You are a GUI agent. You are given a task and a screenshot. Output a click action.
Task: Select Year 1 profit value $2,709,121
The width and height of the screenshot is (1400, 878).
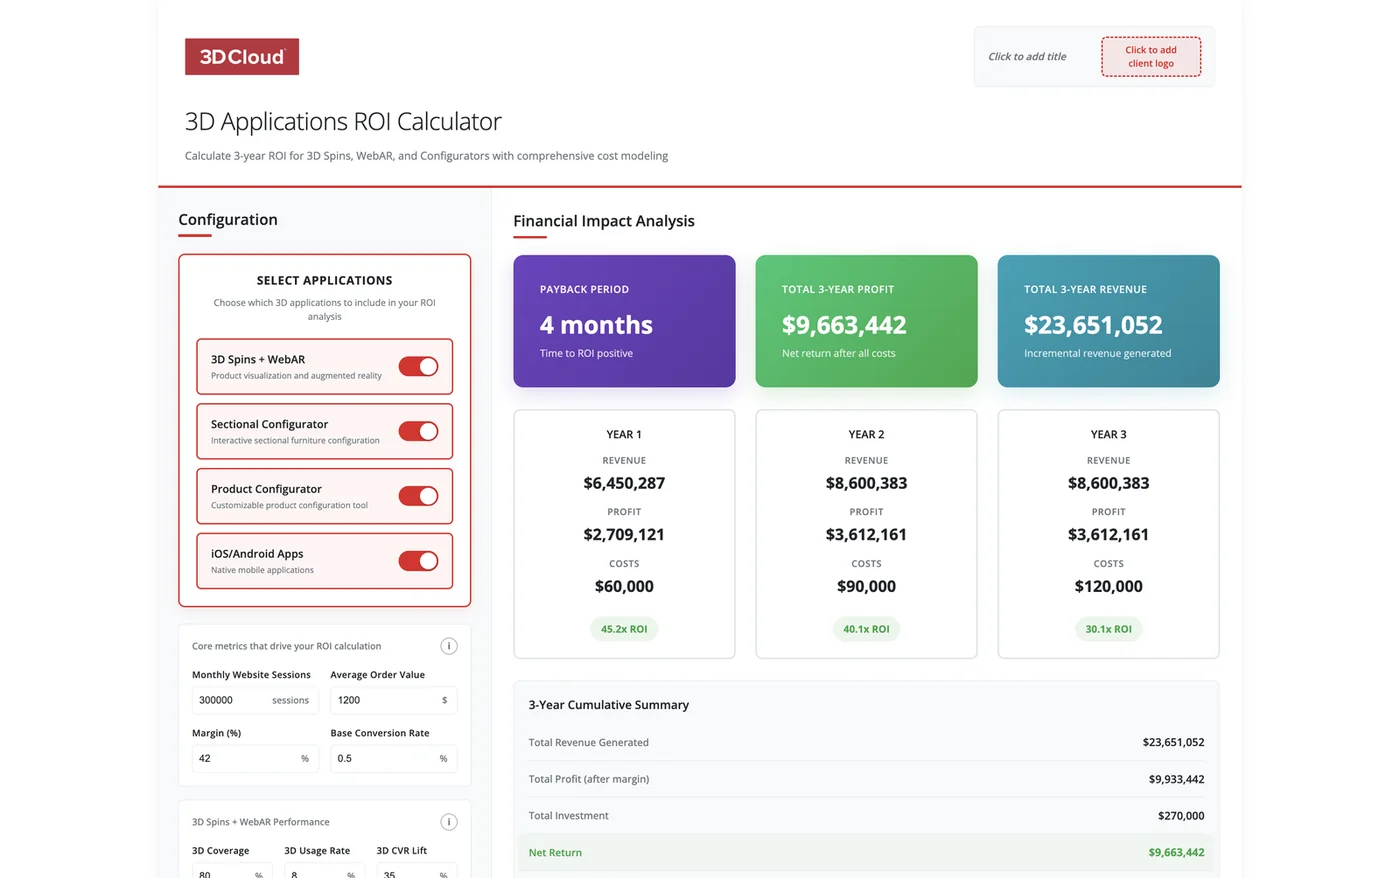pos(624,535)
